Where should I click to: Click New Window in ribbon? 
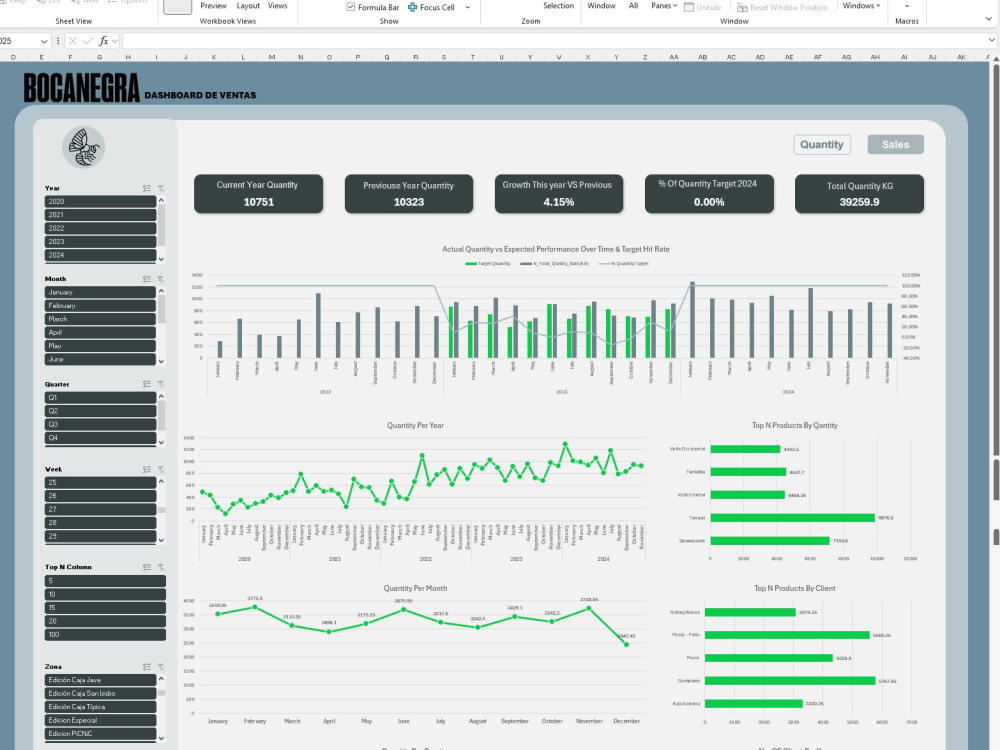click(601, 6)
